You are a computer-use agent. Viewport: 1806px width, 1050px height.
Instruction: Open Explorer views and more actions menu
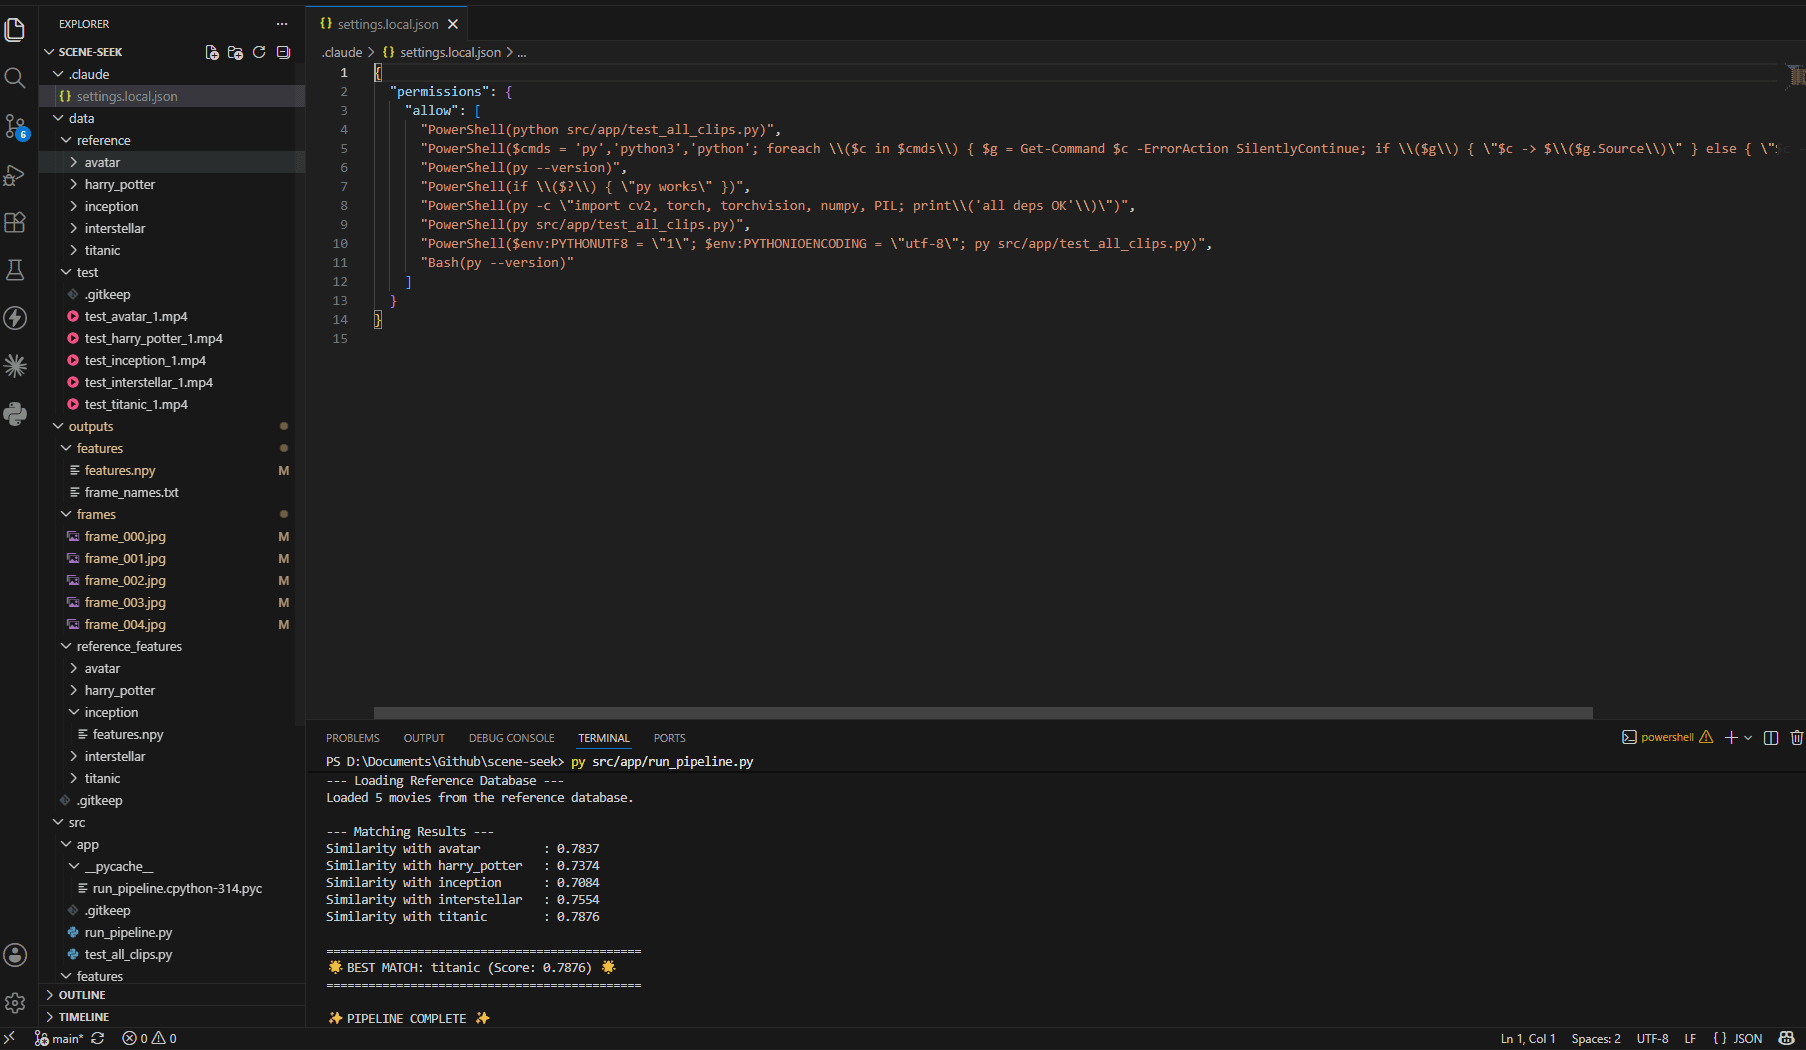[x=282, y=24]
